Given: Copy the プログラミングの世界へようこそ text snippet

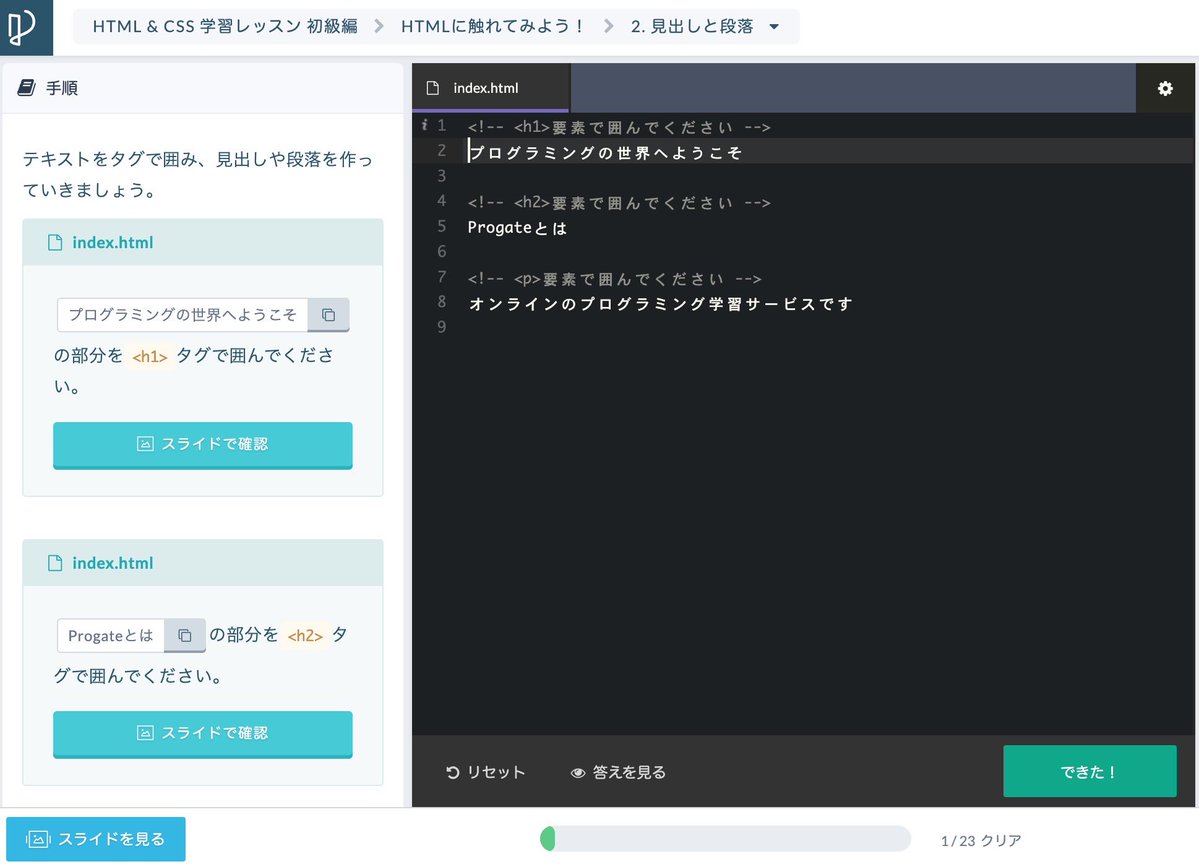Looking at the screenshot, I should pyautogui.click(x=328, y=315).
